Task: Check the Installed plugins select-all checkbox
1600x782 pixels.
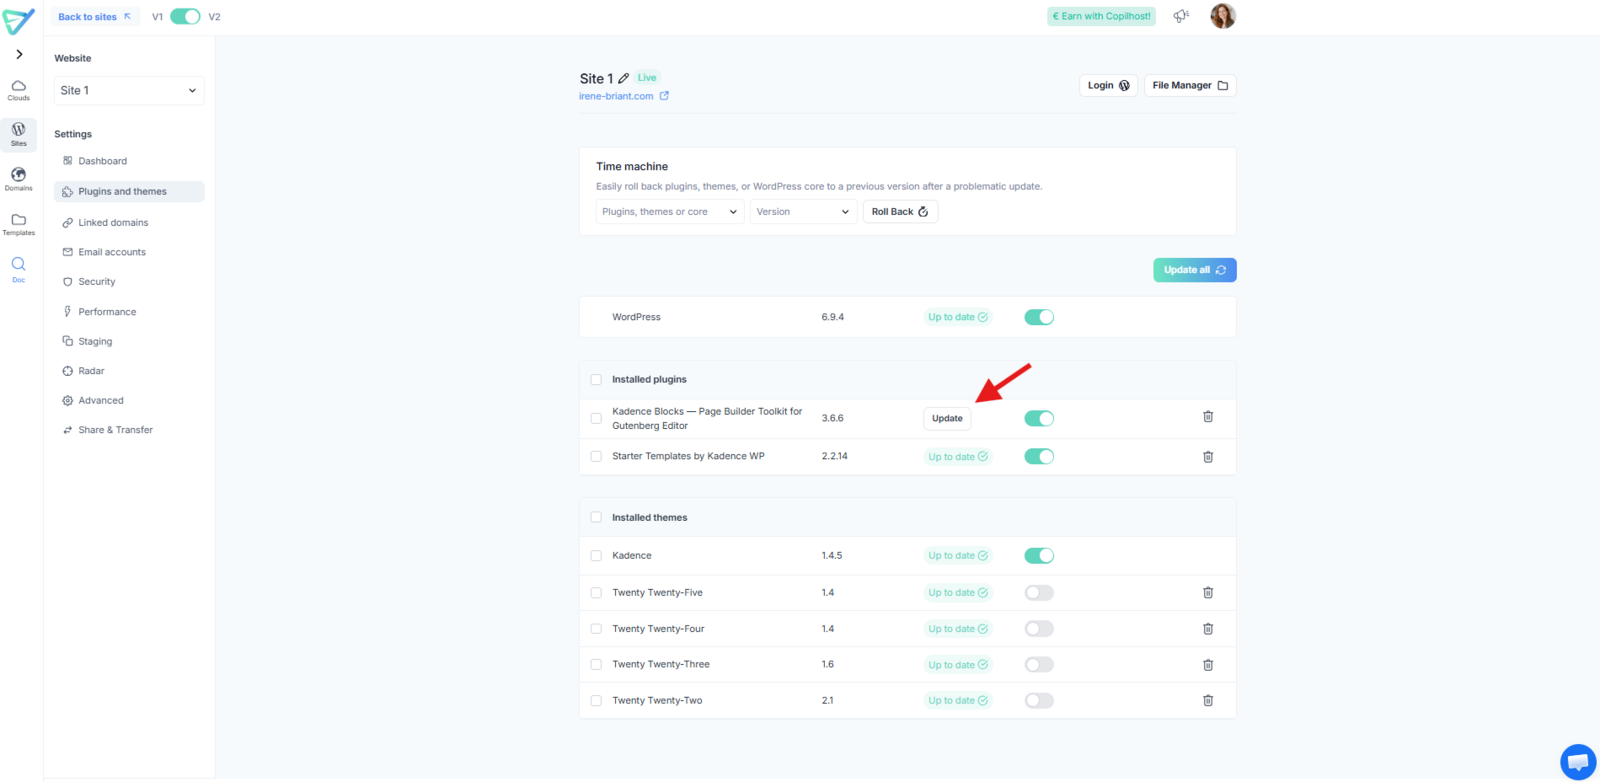Action: (596, 380)
